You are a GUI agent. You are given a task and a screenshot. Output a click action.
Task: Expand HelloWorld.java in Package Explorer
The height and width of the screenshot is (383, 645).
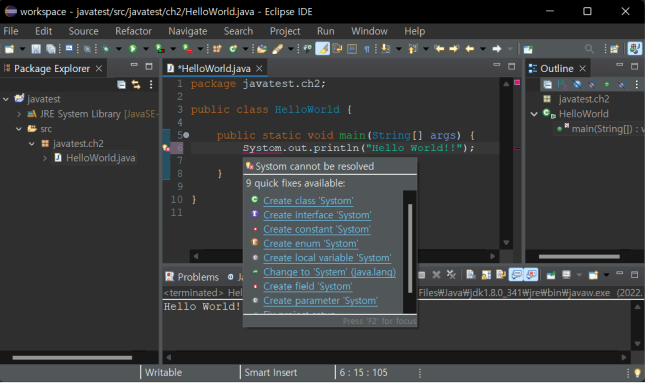pos(45,158)
